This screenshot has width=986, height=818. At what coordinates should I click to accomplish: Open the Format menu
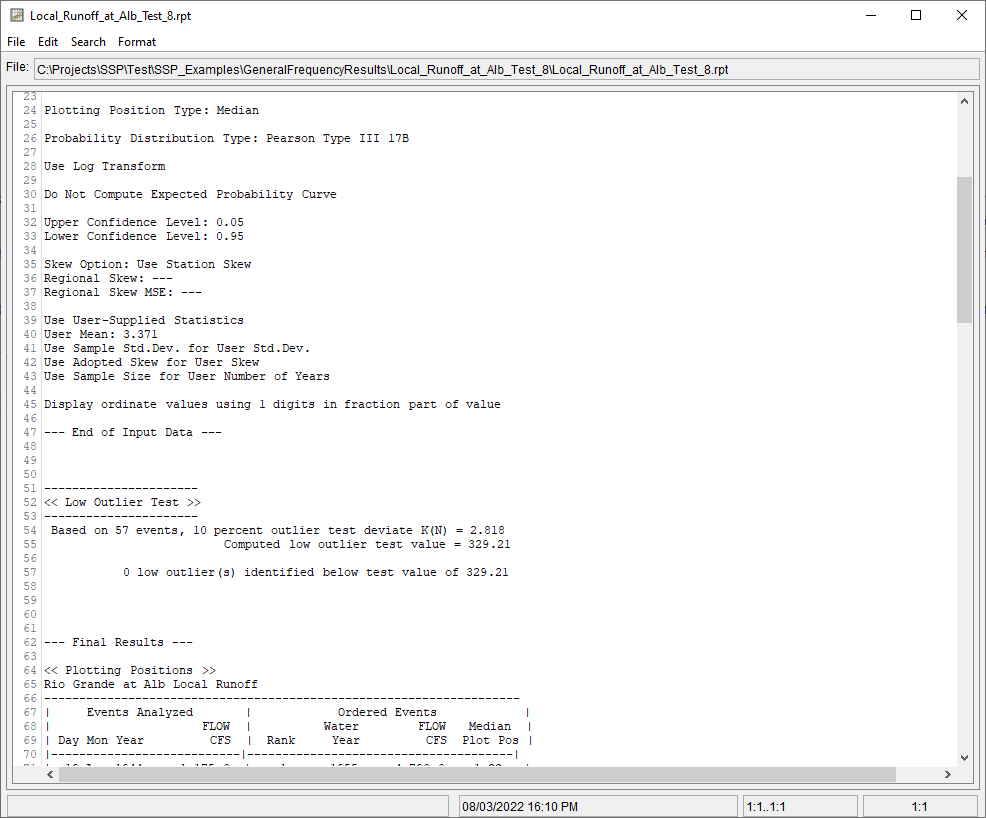coord(136,42)
